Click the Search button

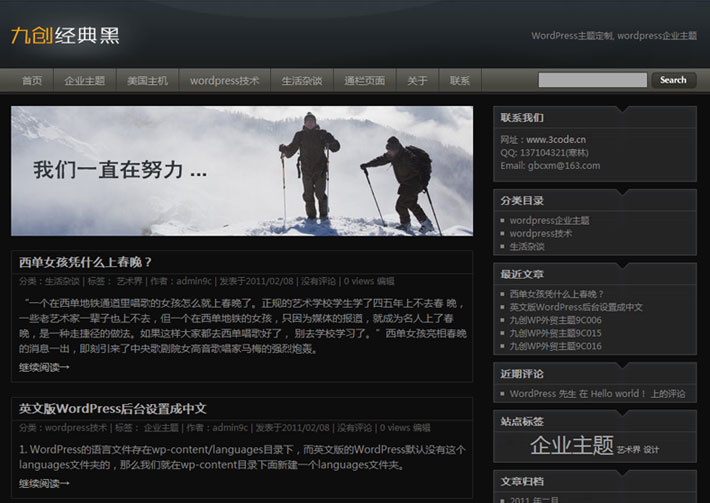[x=673, y=80]
